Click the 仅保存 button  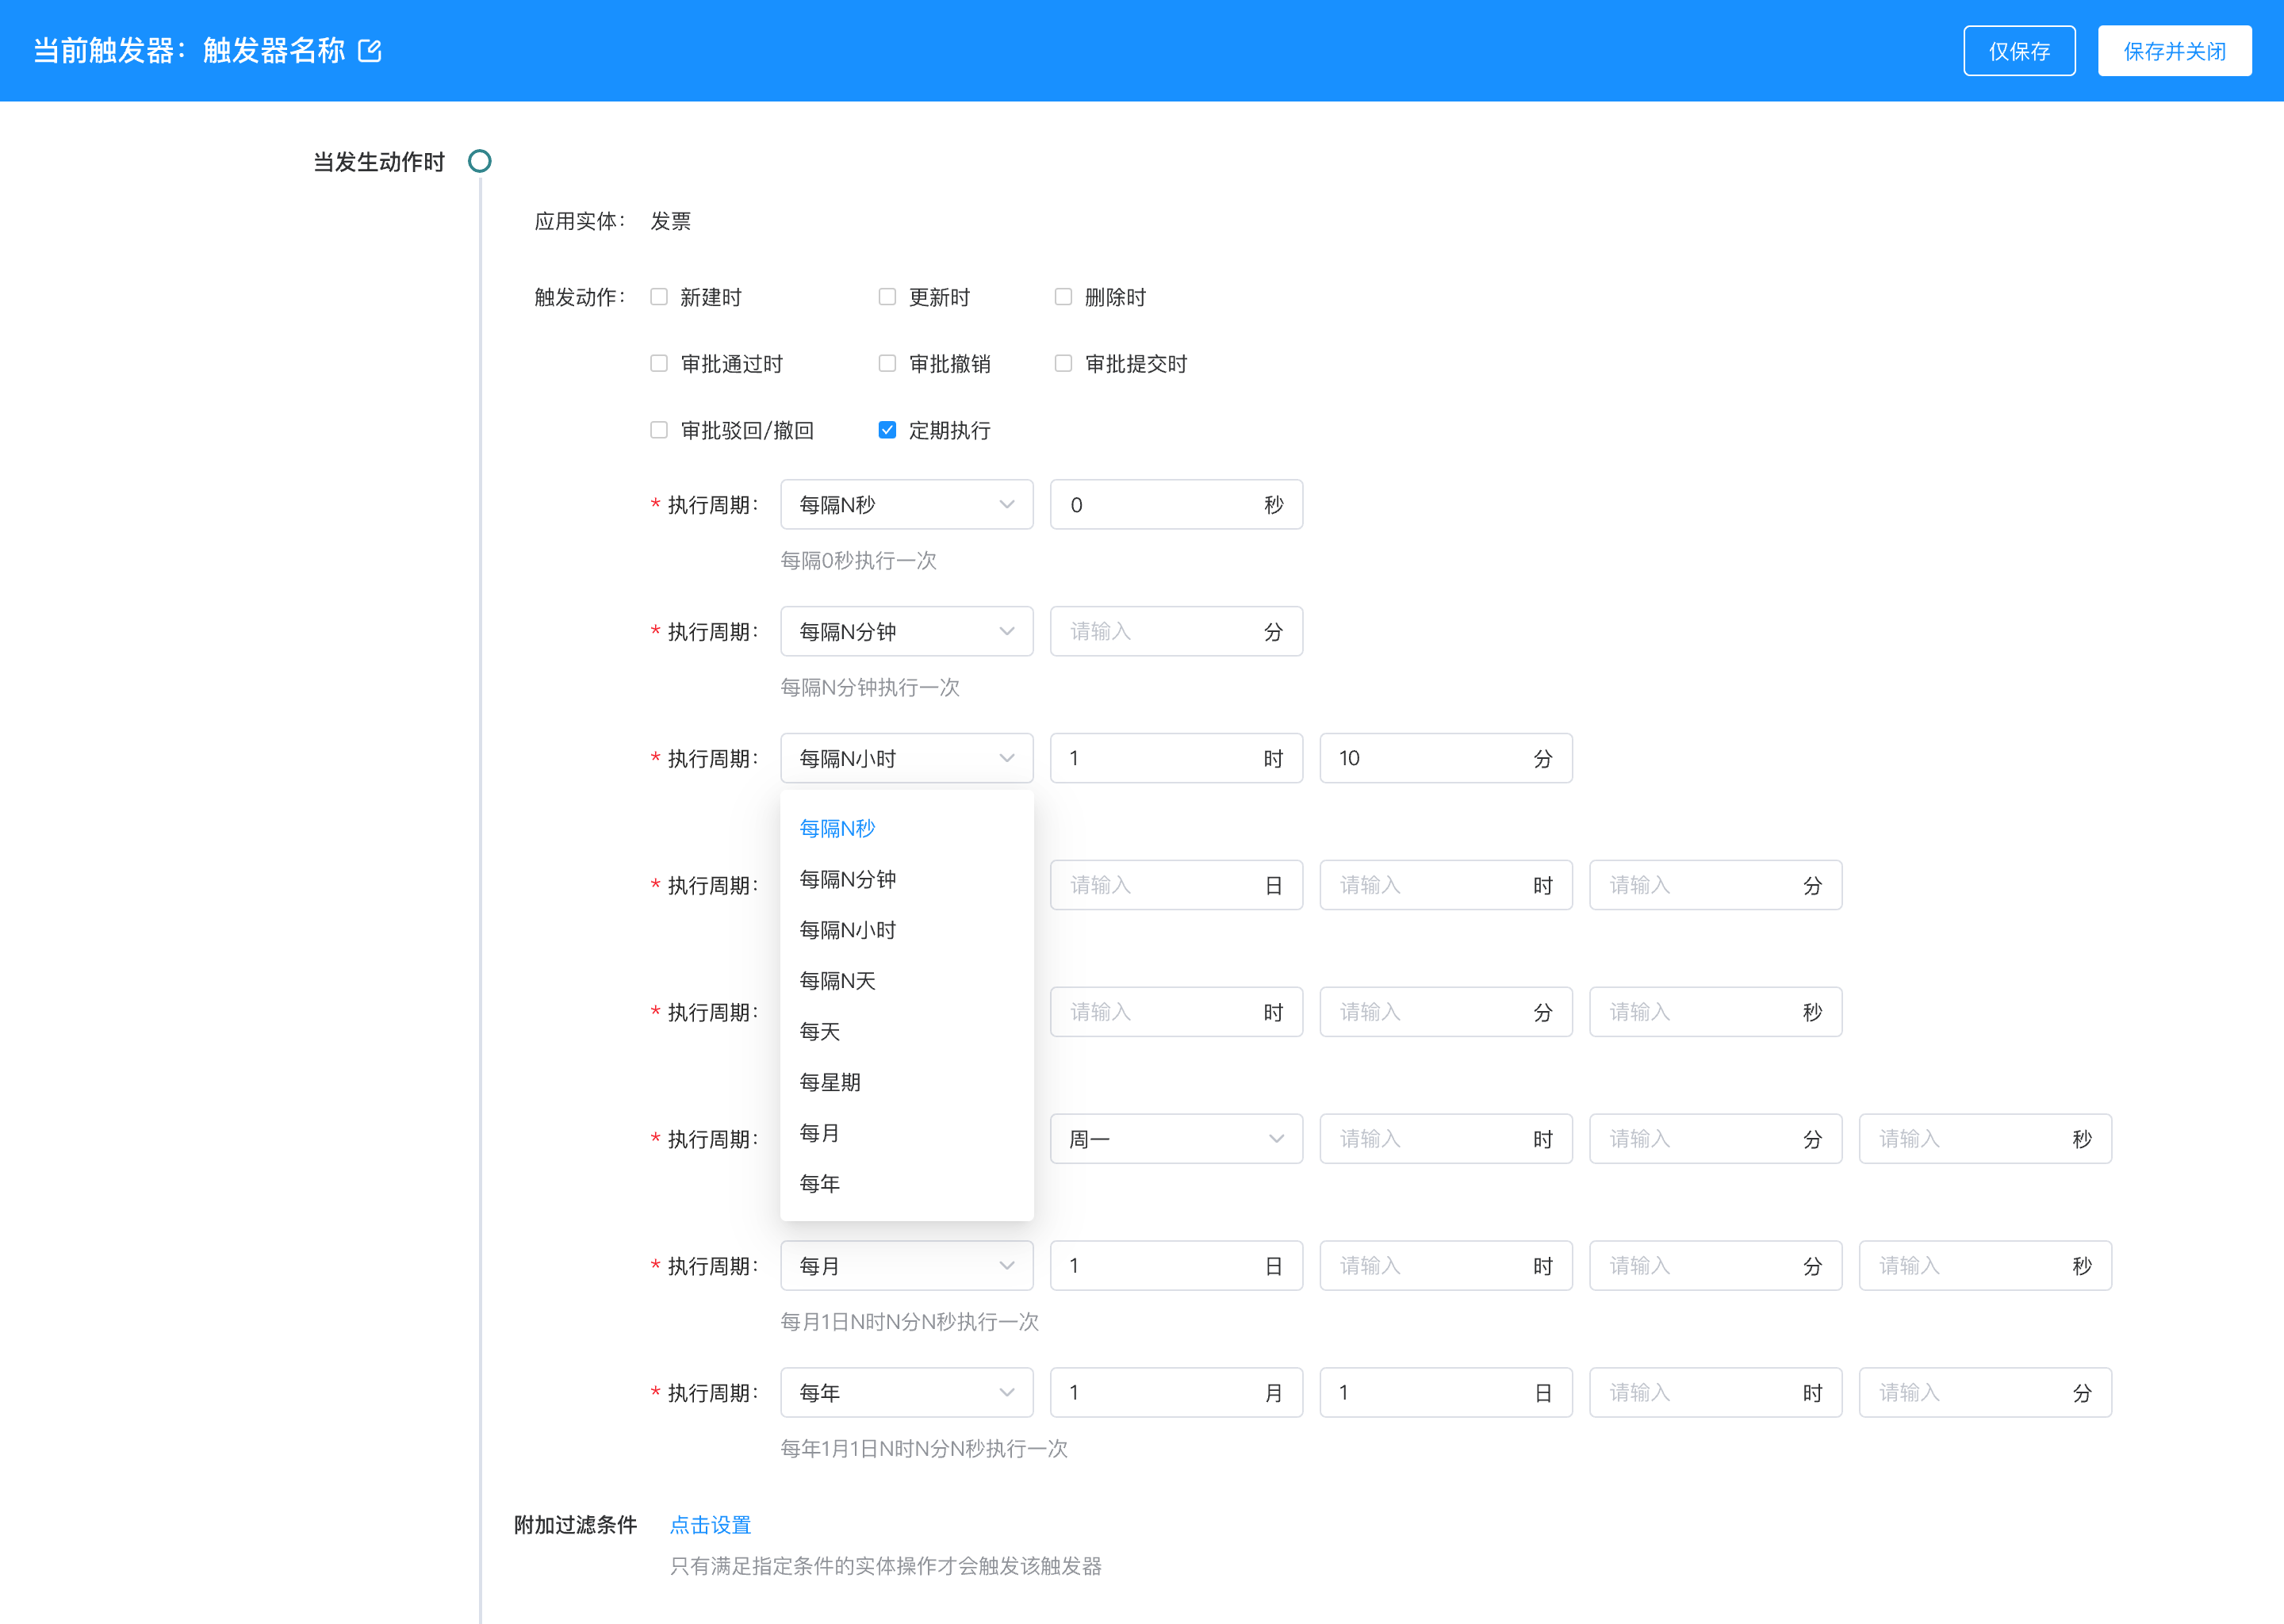point(2018,51)
